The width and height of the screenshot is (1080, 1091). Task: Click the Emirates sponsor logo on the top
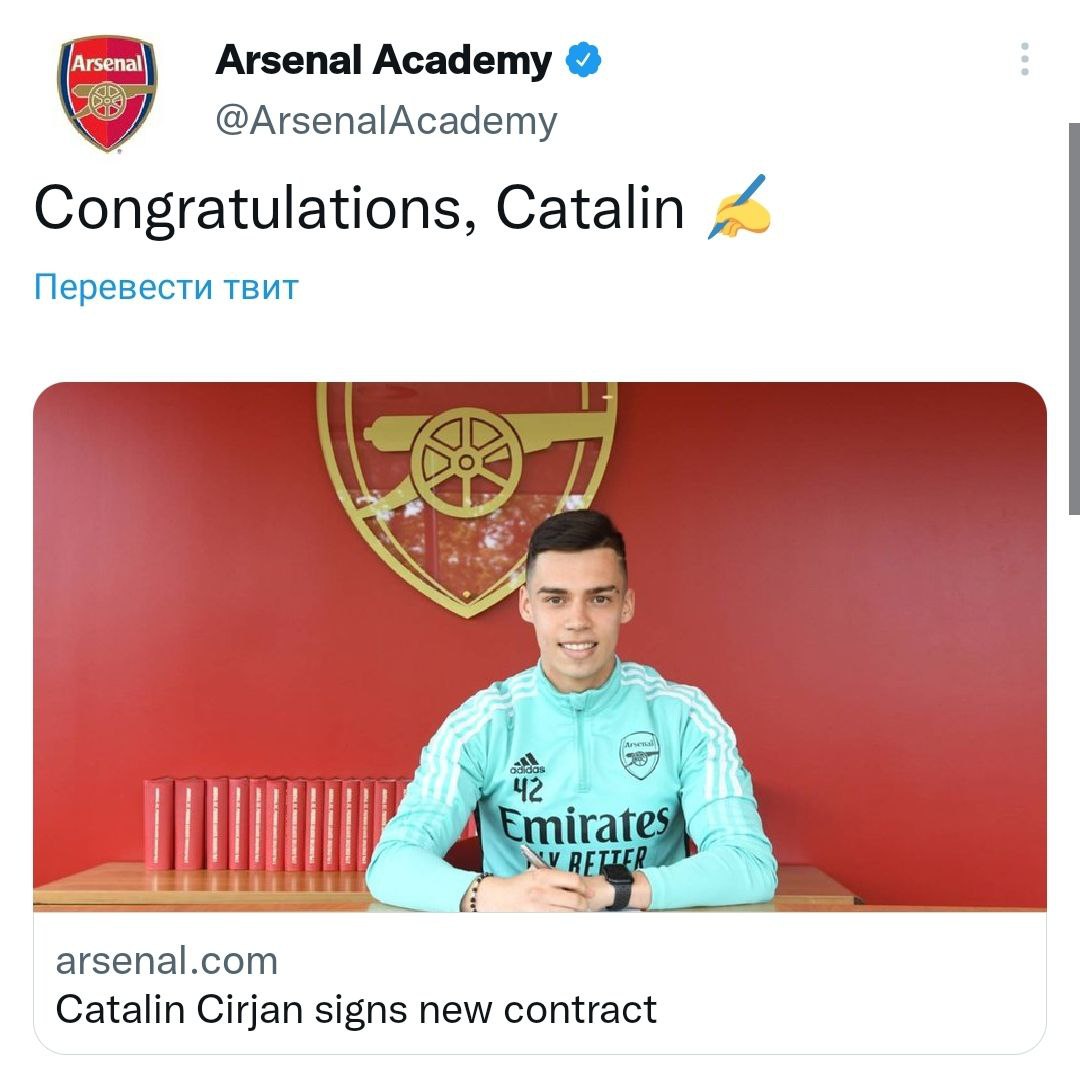coord(585,828)
